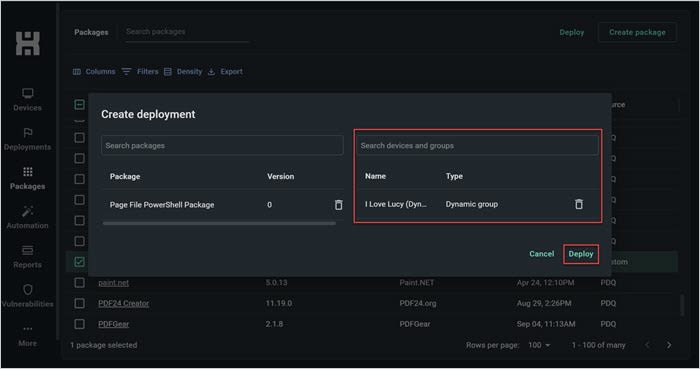This screenshot has height=369, width=700.
Task: Click the 1 package selected status text
Action: click(104, 345)
